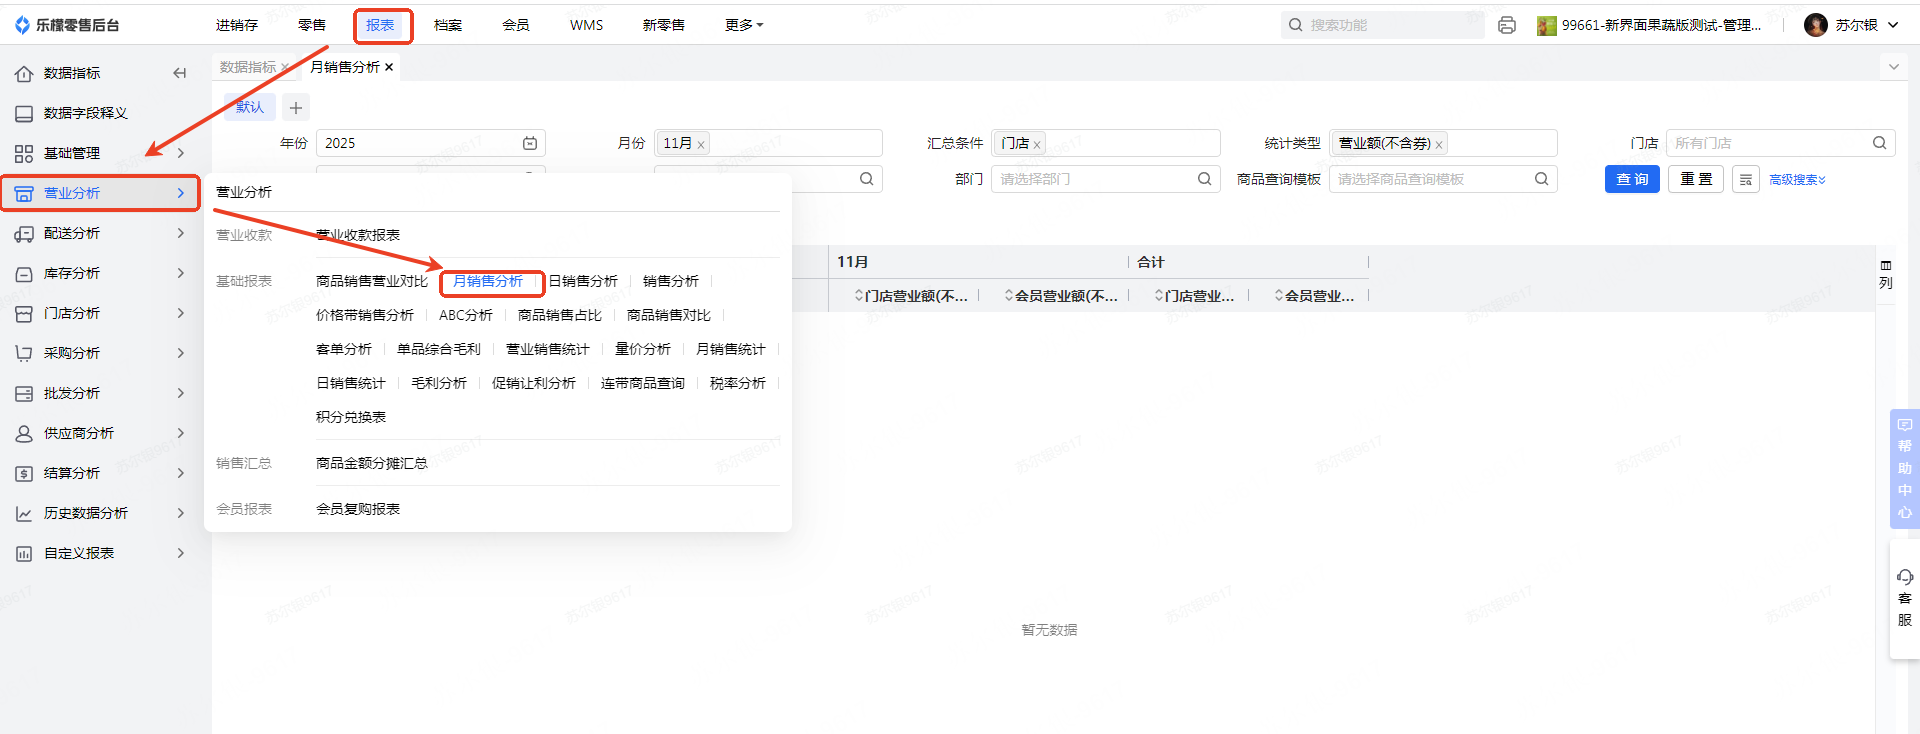The width and height of the screenshot is (1920, 734).
Task: Open the 零售 top menu
Action: coord(312,25)
